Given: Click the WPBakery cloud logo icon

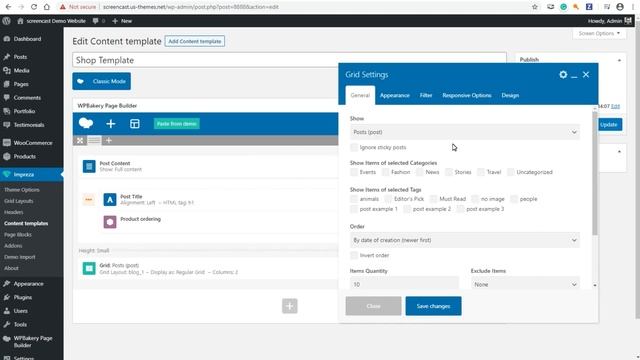Looking at the screenshot, I should pos(86,123).
